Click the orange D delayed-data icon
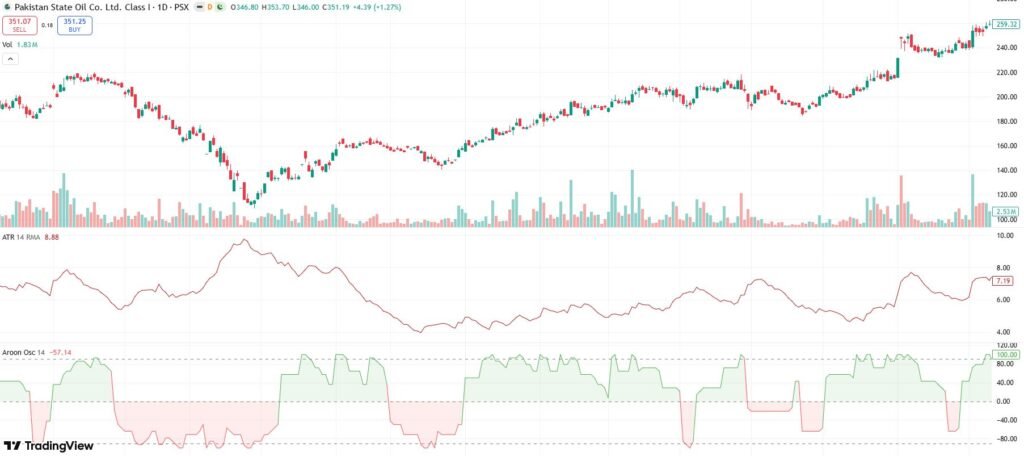Viewport: 1024px width, 456px height. pos(210,7)
